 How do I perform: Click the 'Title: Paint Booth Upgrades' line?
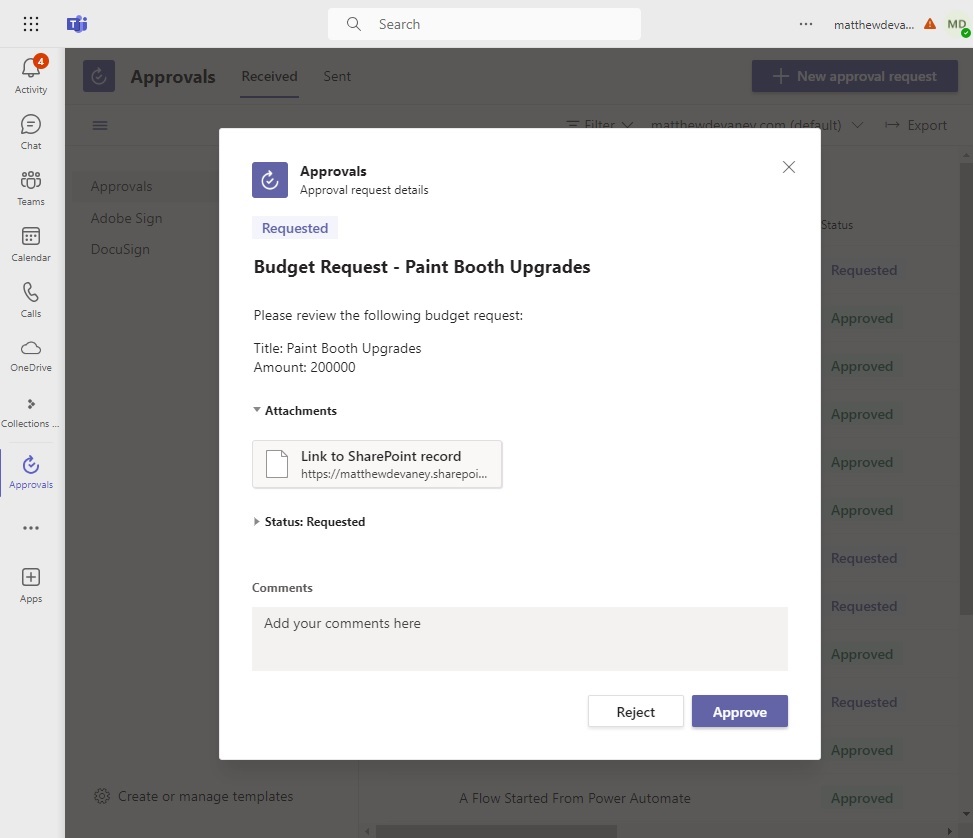point(337,348)
